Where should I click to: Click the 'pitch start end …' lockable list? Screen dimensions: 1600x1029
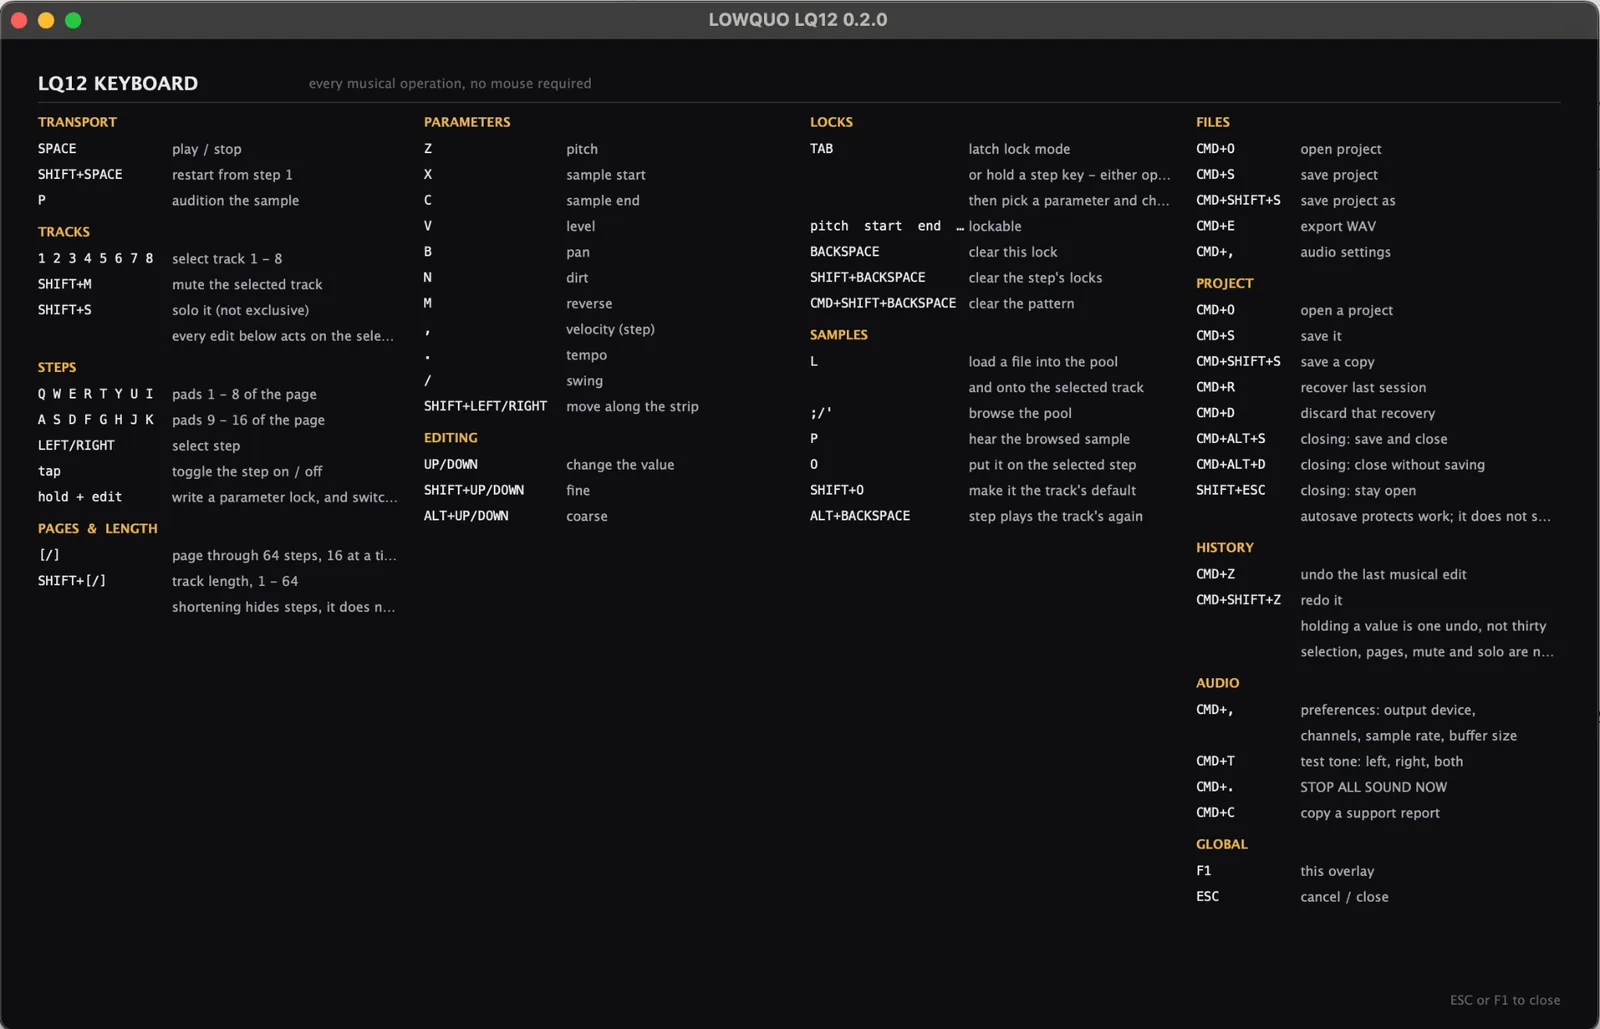(887, 226)
